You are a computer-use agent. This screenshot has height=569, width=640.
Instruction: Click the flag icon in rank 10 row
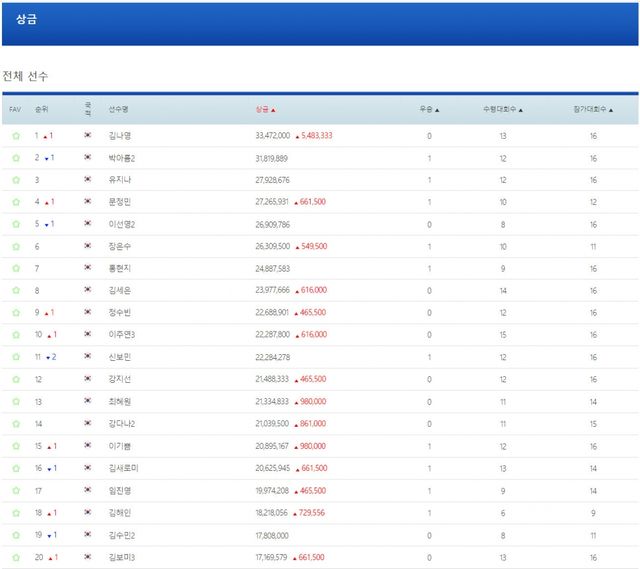[88, 335]
